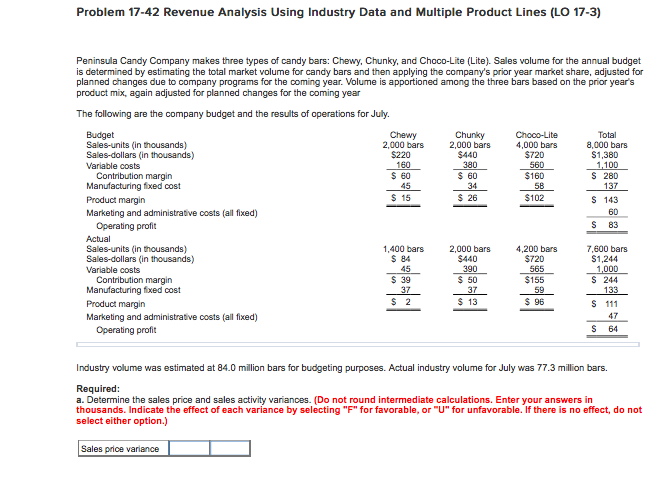
Task: Click actual Chewy contribution margin $39
Action: click(x=401, y=280)
